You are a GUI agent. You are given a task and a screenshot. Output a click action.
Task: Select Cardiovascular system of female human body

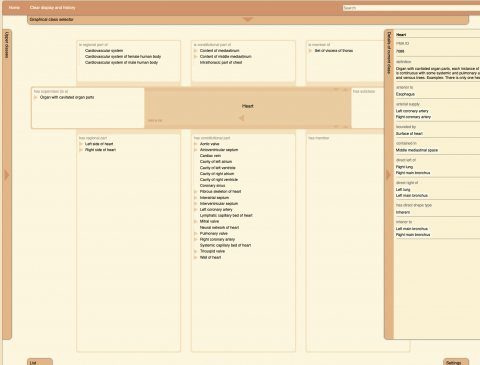point(123,57)
